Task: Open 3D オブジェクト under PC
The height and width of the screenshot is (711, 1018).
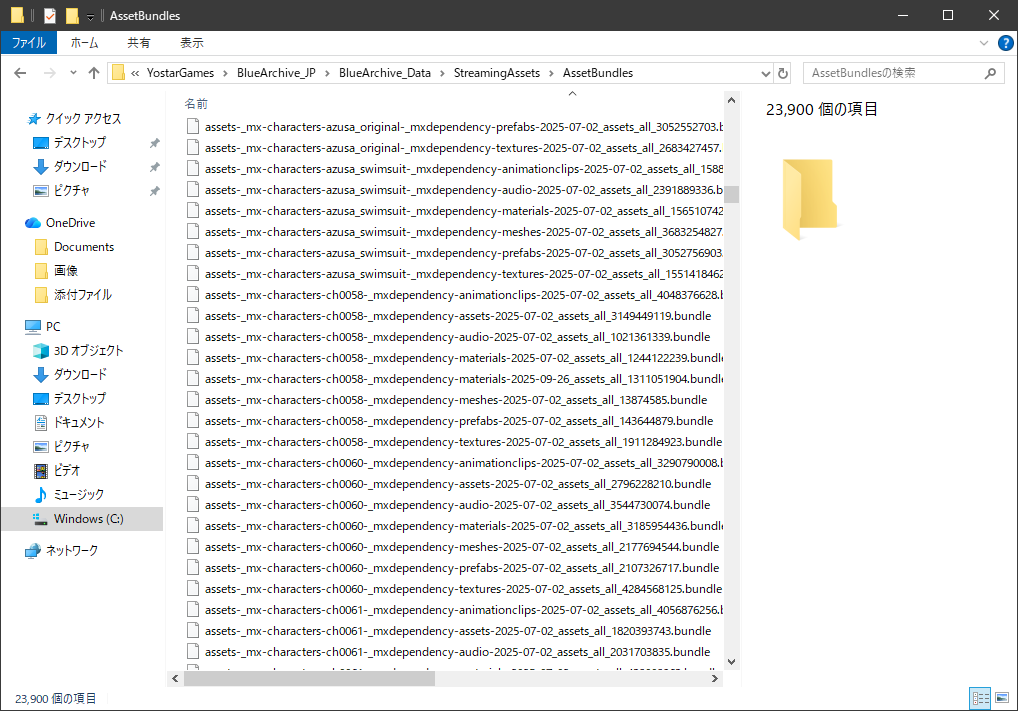Action: pos(88,350)
